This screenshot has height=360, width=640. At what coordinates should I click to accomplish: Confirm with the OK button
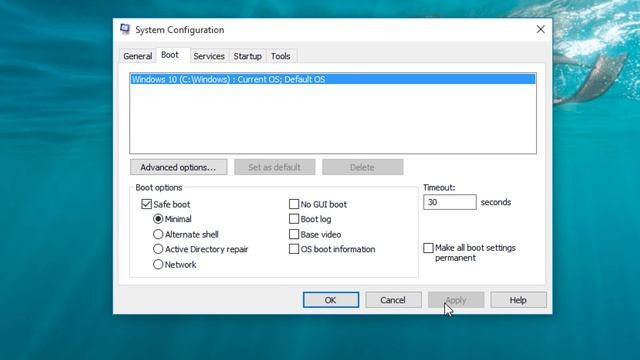tap(331, 300)
